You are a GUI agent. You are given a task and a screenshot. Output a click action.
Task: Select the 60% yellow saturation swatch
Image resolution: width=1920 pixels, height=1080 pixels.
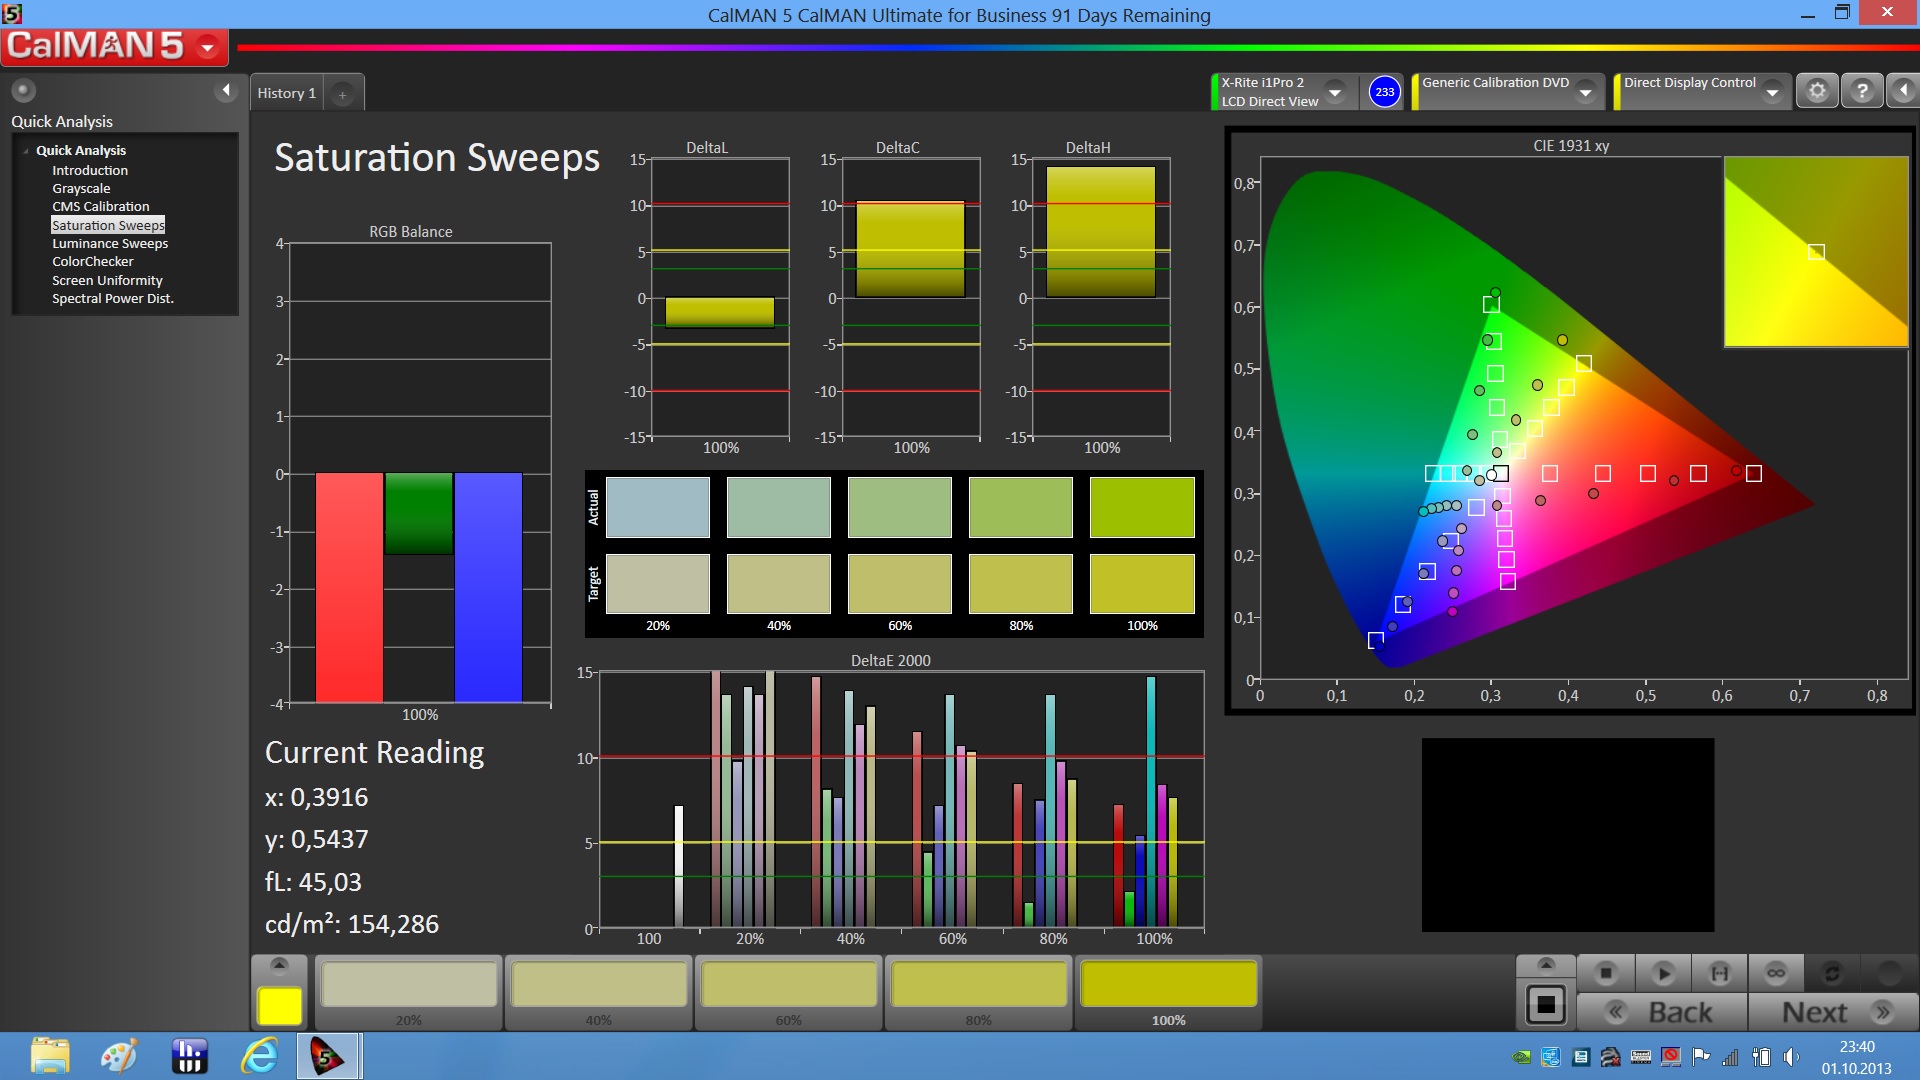point(788,986)
